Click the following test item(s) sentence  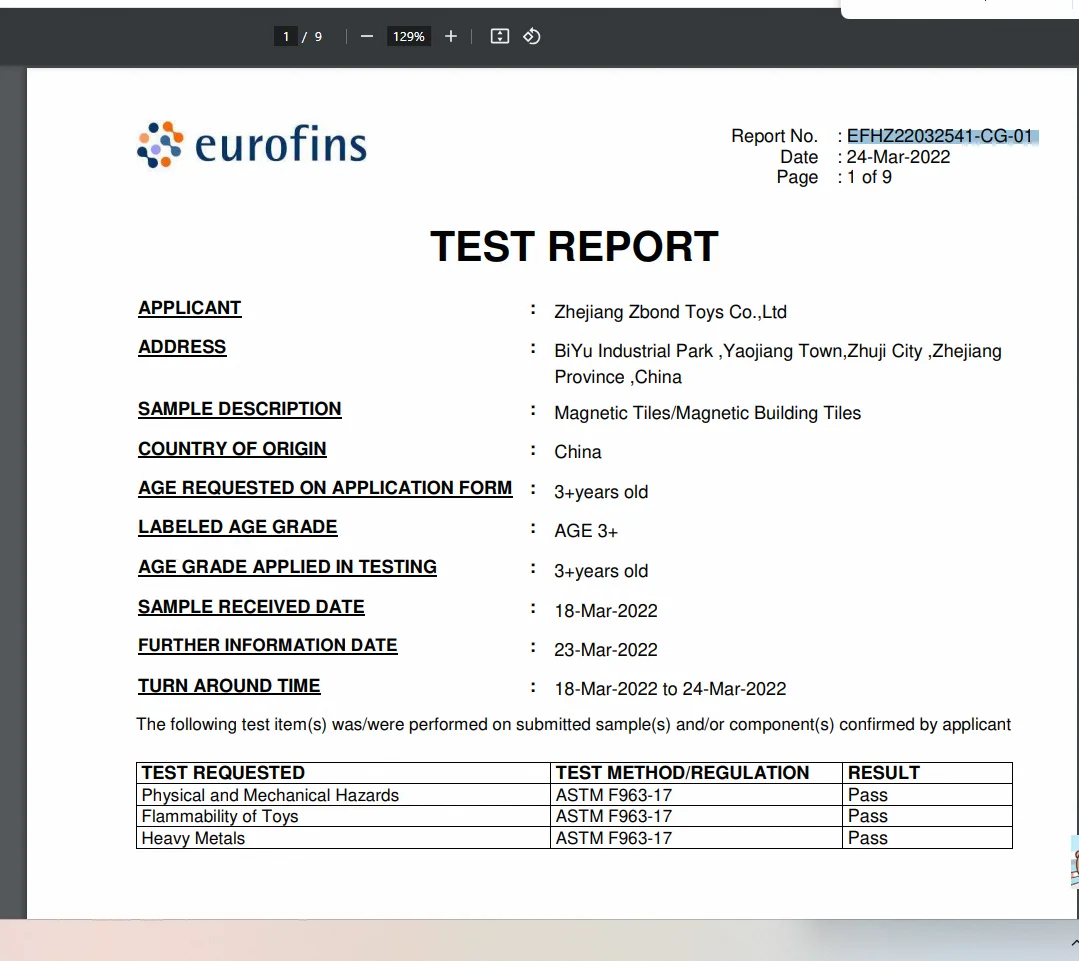(x=573, y=724)
